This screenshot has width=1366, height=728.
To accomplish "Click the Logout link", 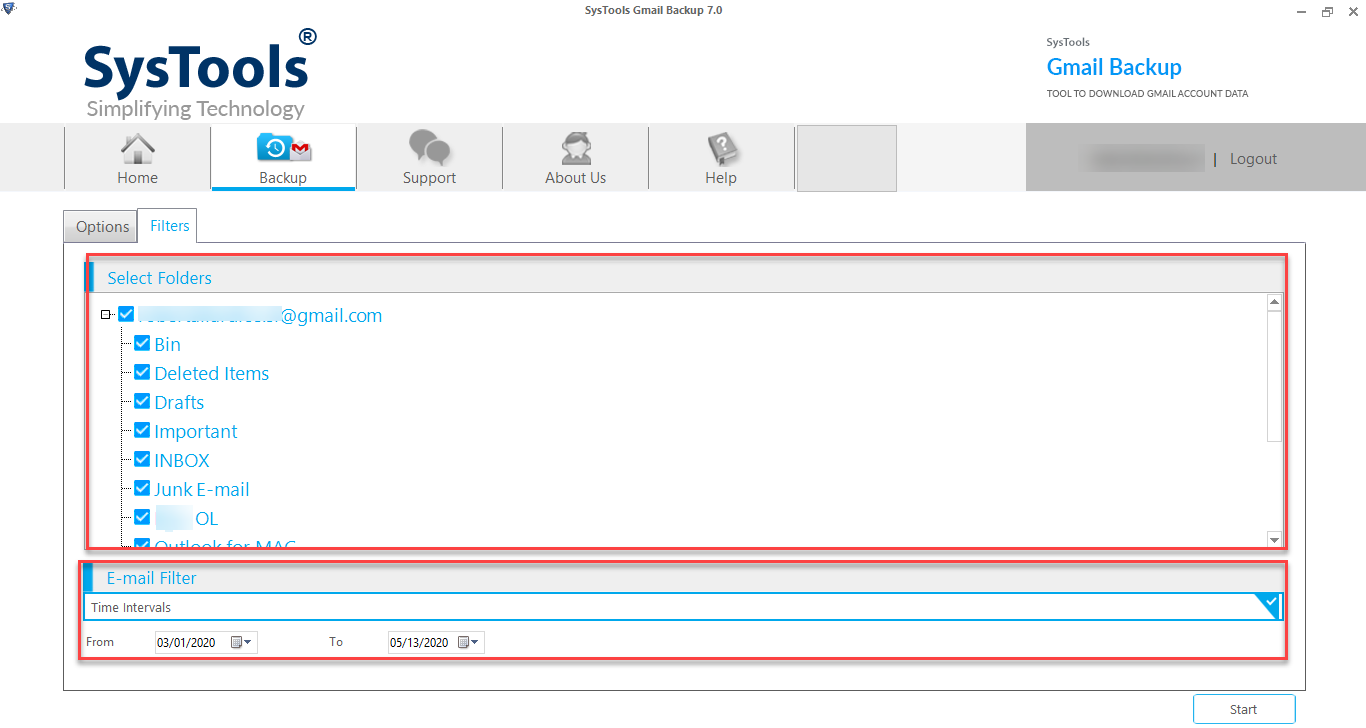I will coord(1253,159).
